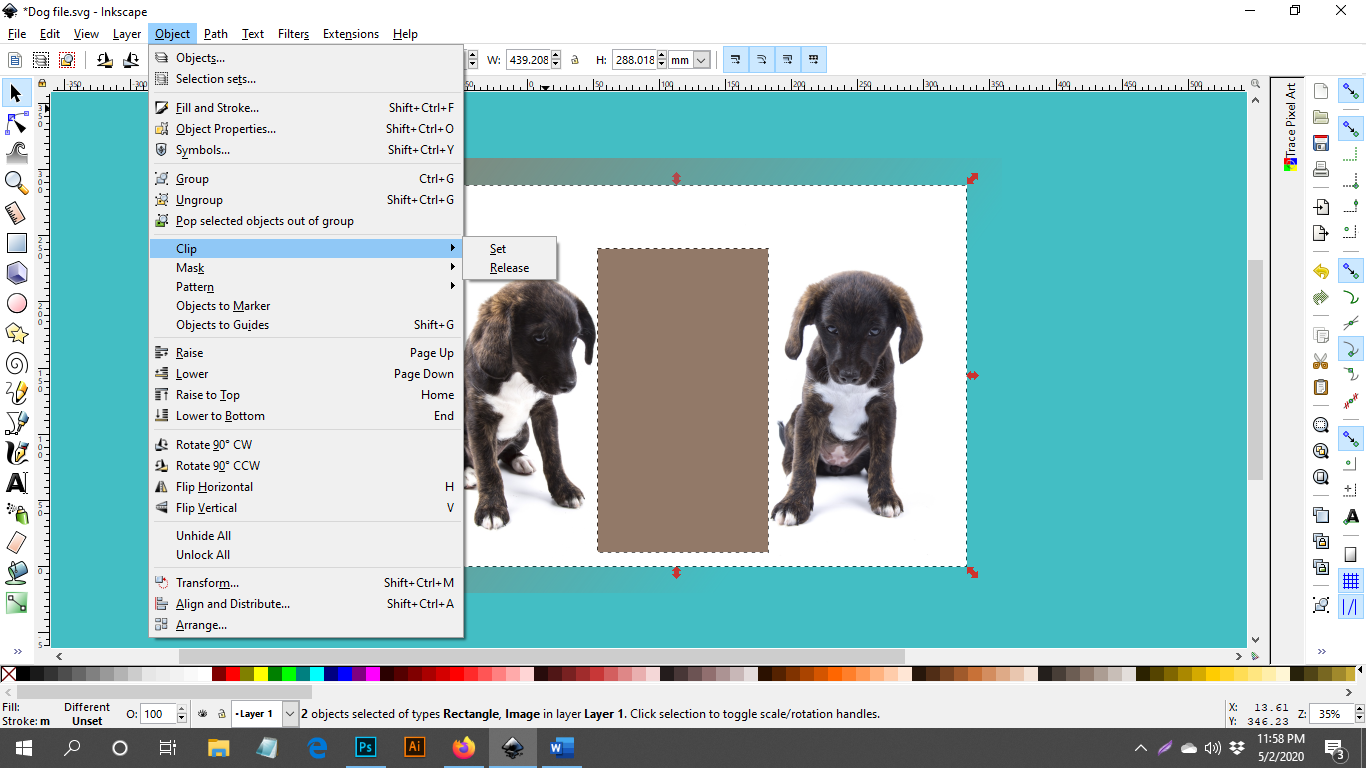Click Fill and Stroke menu entry
This screenshot has height=768, width=1366.
[x=217, y=108]
